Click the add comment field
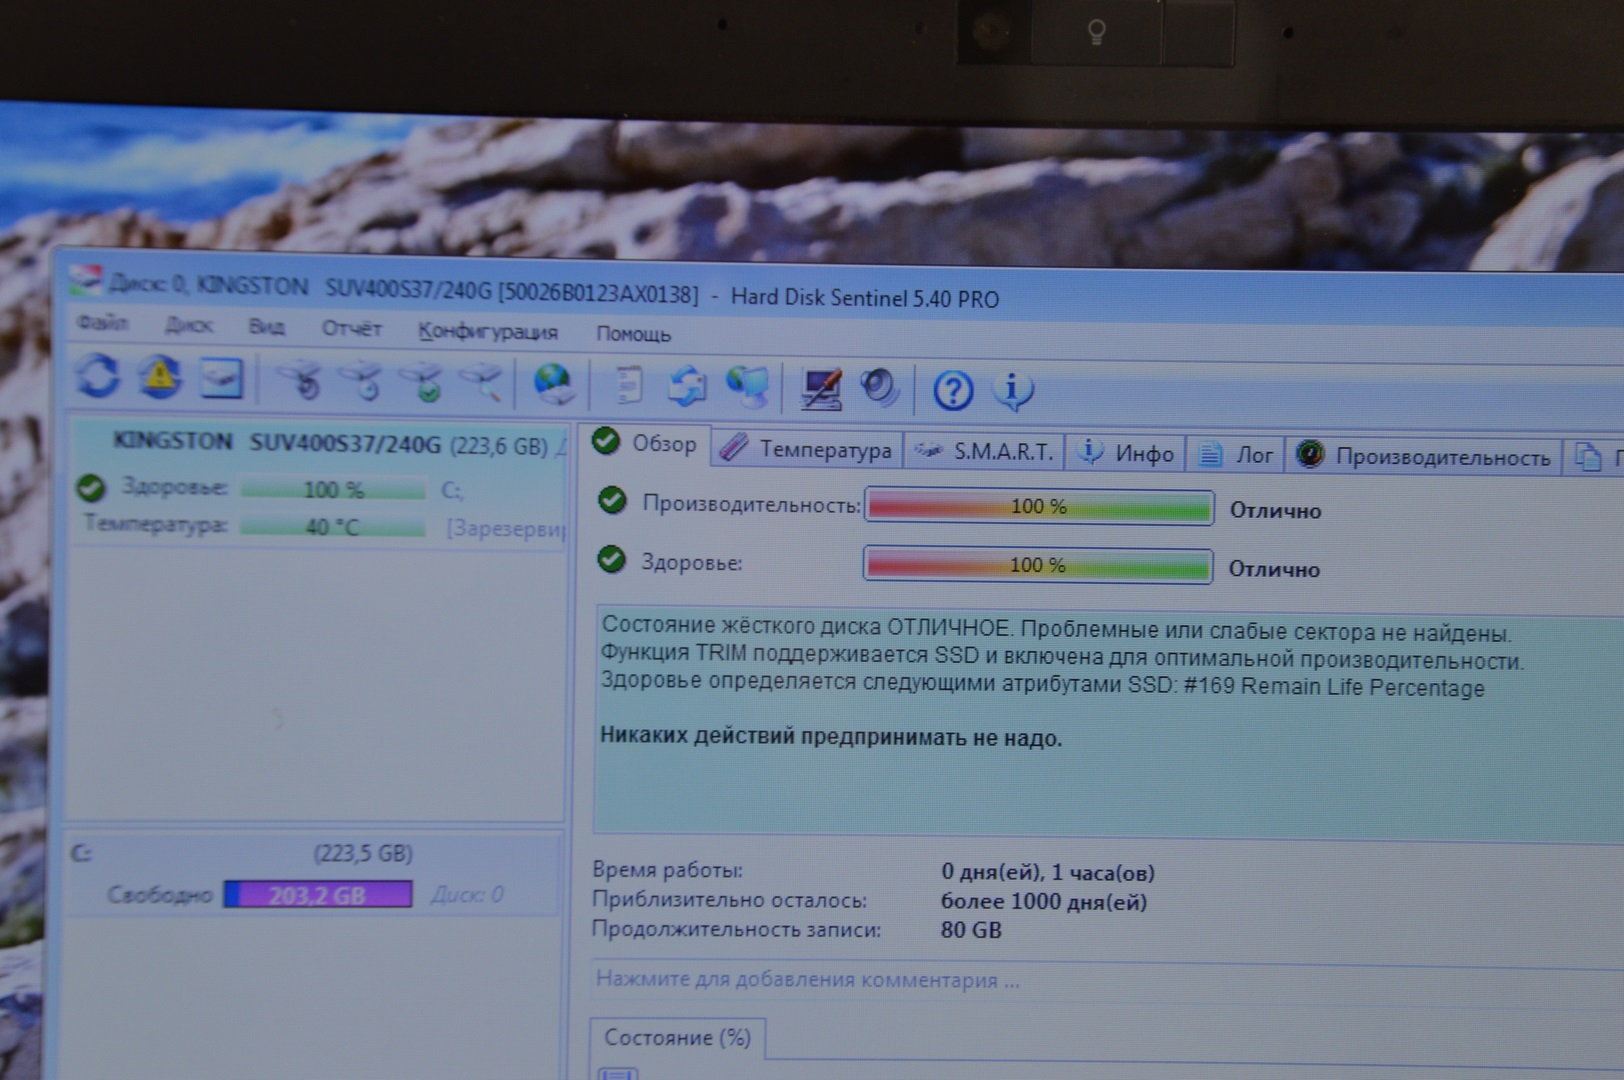1624x1080 pixels. pyautogui.click(x=808, y=980)
